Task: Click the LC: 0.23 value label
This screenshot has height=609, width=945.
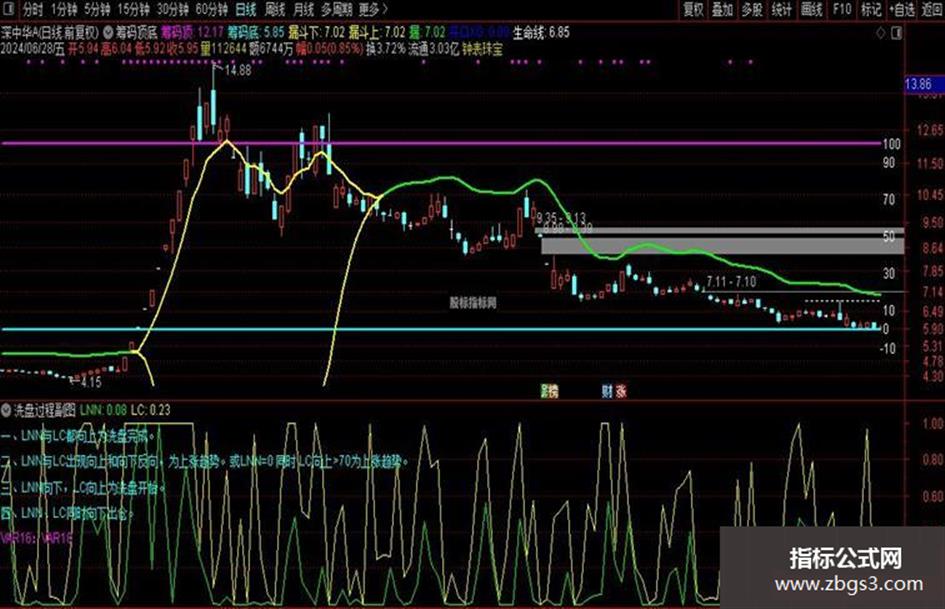Action: click(150, 411)
